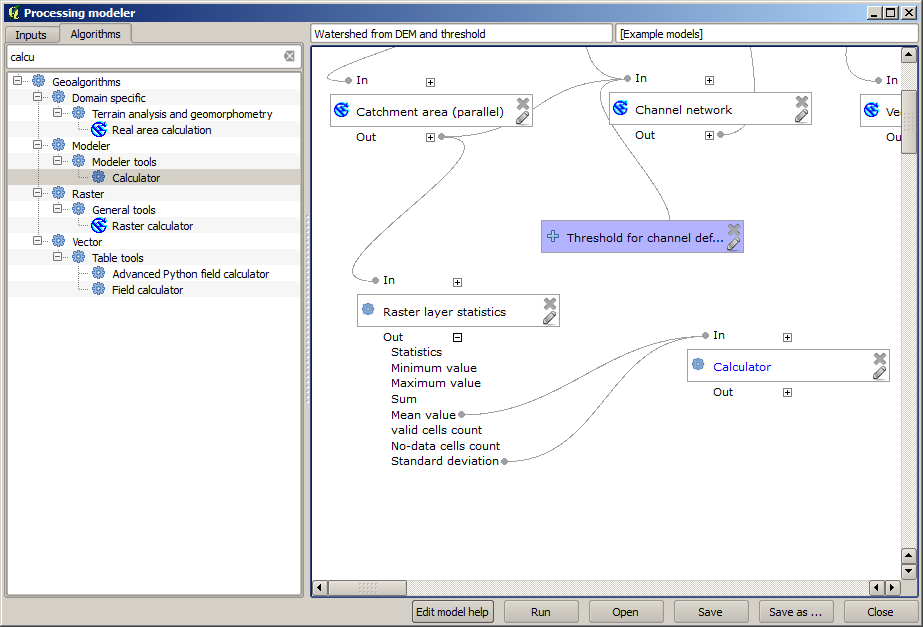Clear the algorithm search field

pos(289,56)
